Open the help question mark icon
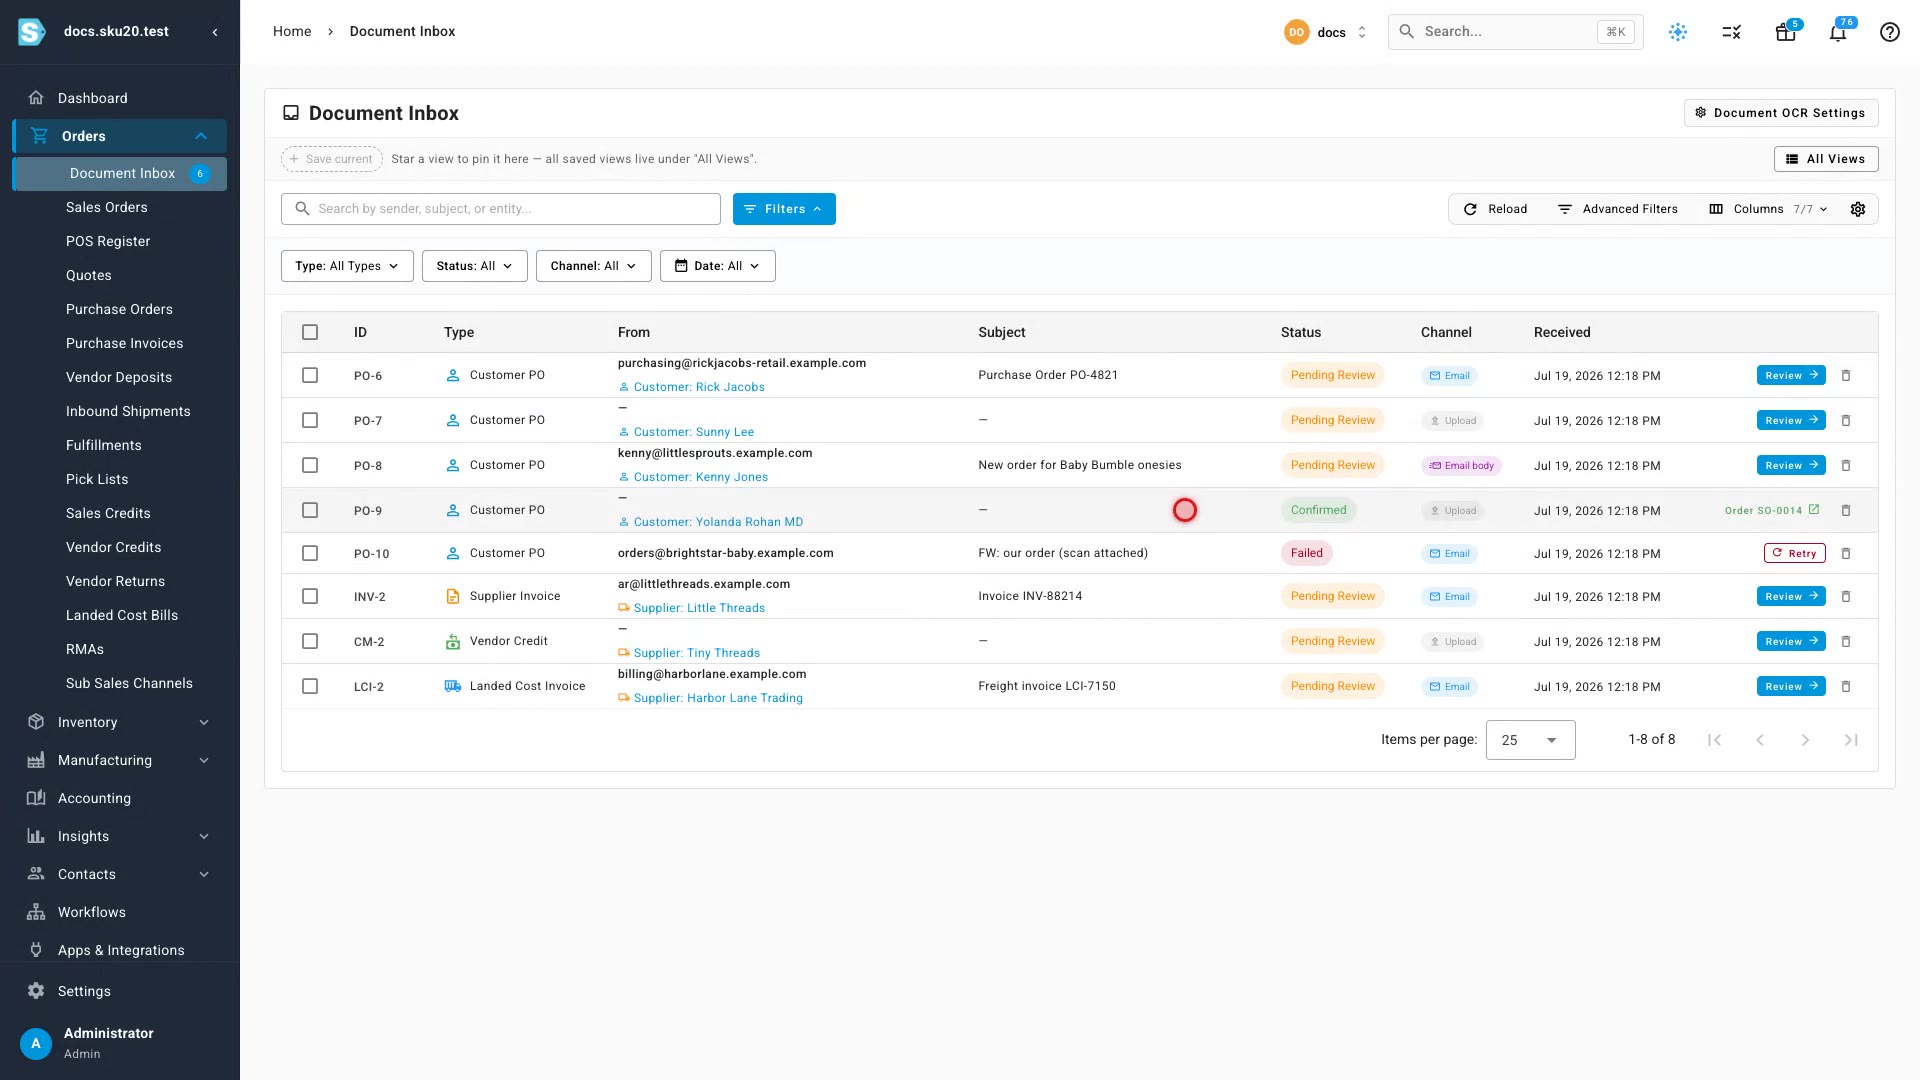 pyautogui.click(x=1889, y=32)
